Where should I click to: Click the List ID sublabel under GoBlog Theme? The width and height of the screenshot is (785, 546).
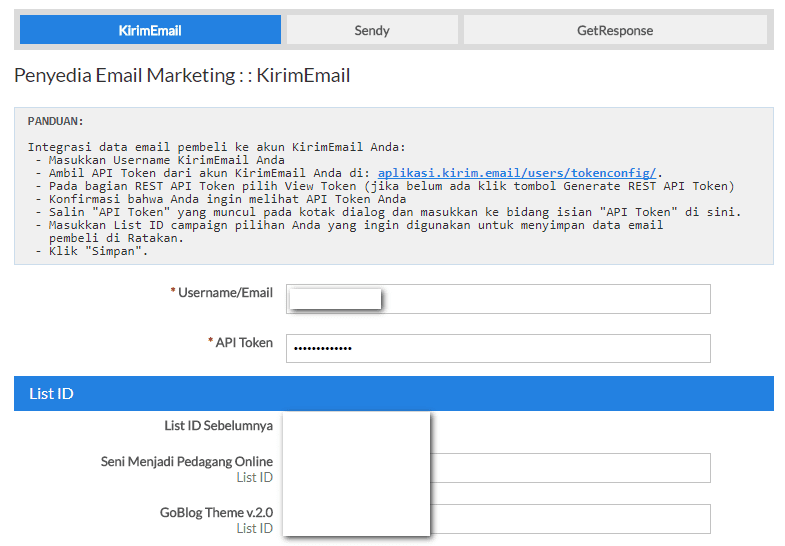tap(254, 528)
